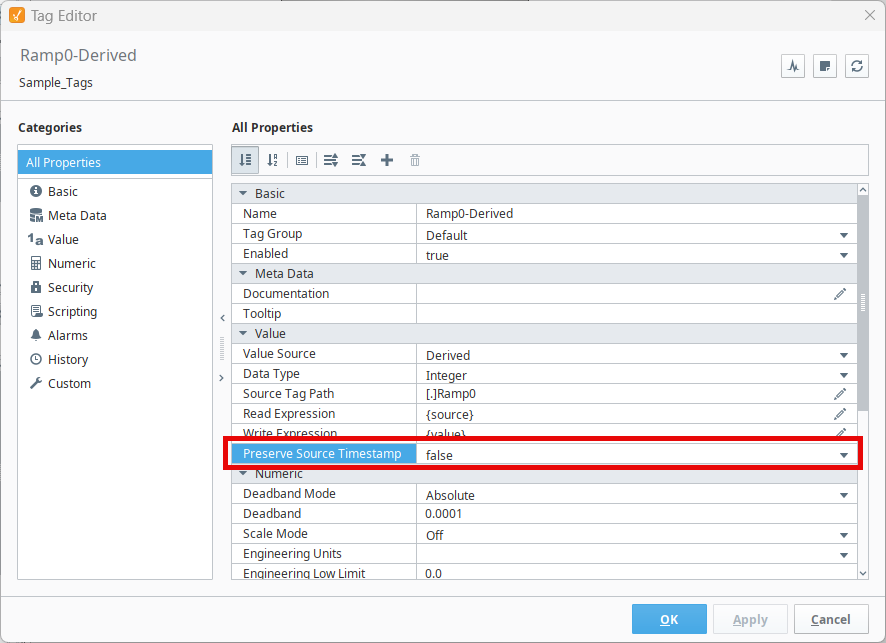Viewport: 886px width, 643px height.
Task: Open the Value Source dropdown
Action: click(844, 355)
